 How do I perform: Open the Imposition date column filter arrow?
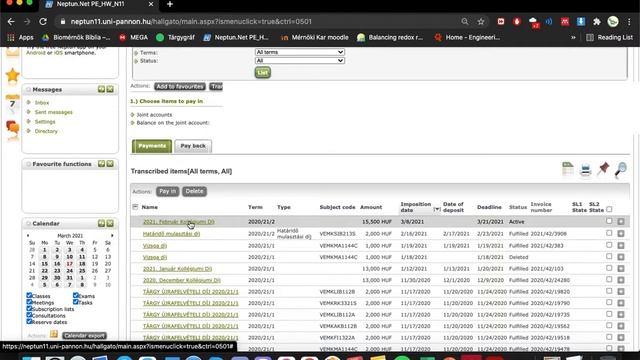(x=437, y=209)
